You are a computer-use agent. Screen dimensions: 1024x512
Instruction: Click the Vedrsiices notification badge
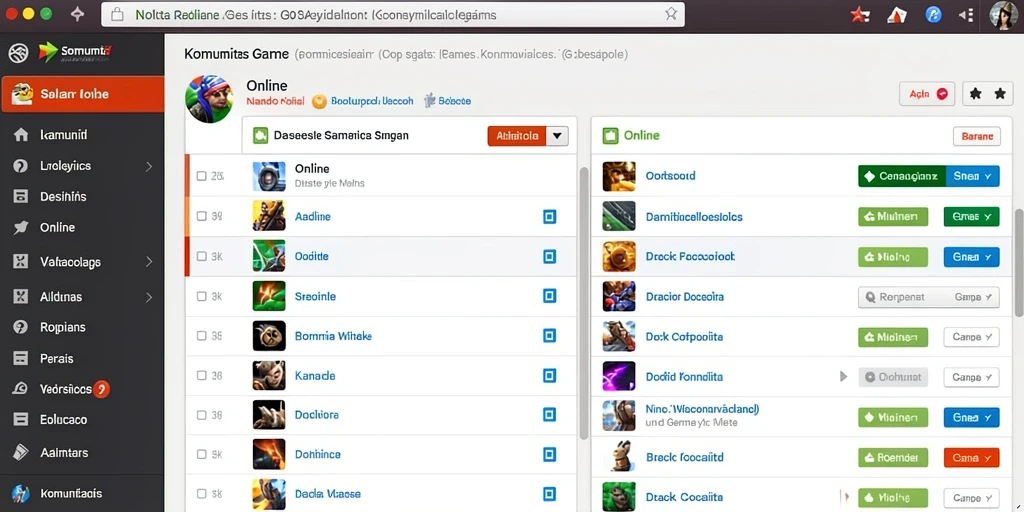coord(101,390)
